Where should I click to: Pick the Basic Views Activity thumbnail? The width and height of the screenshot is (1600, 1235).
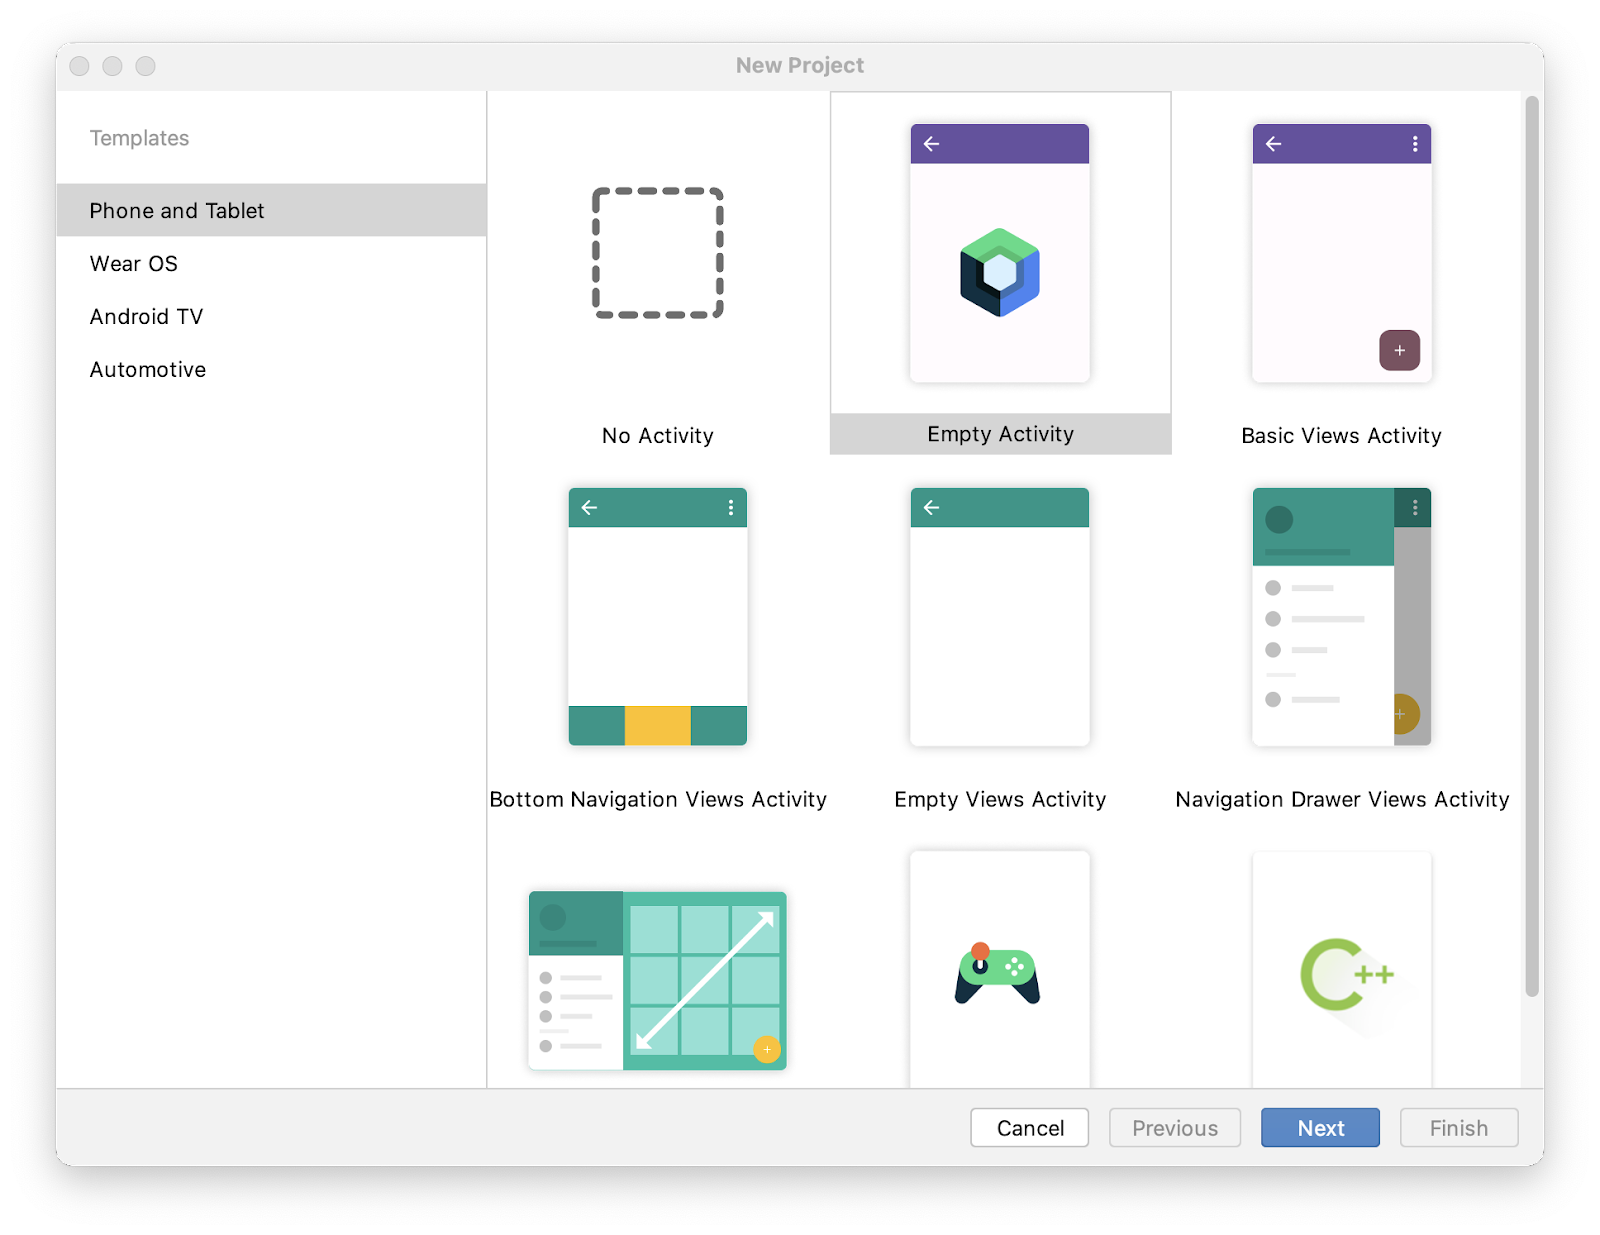coord(1342,253)
